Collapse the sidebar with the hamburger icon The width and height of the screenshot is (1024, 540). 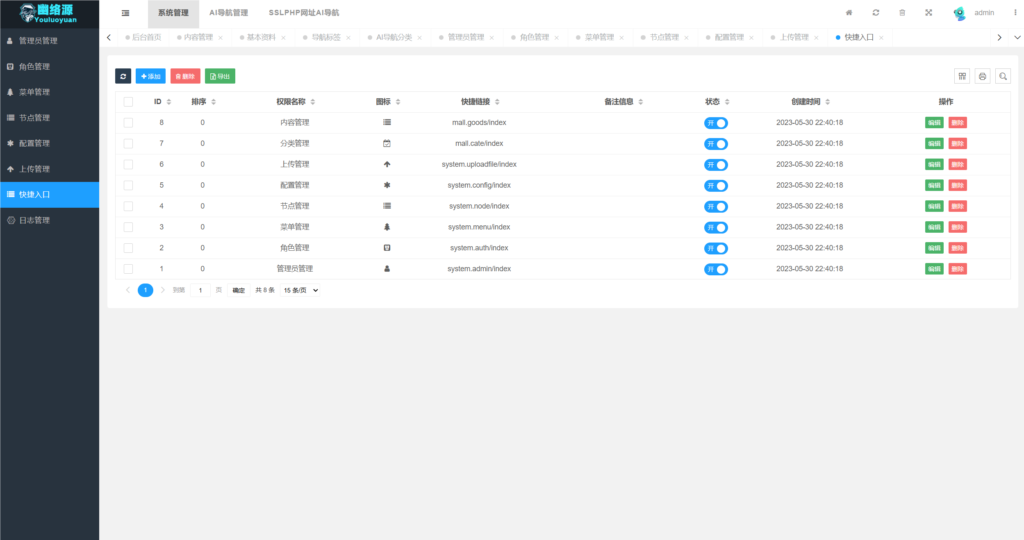(x=125, y=13)
